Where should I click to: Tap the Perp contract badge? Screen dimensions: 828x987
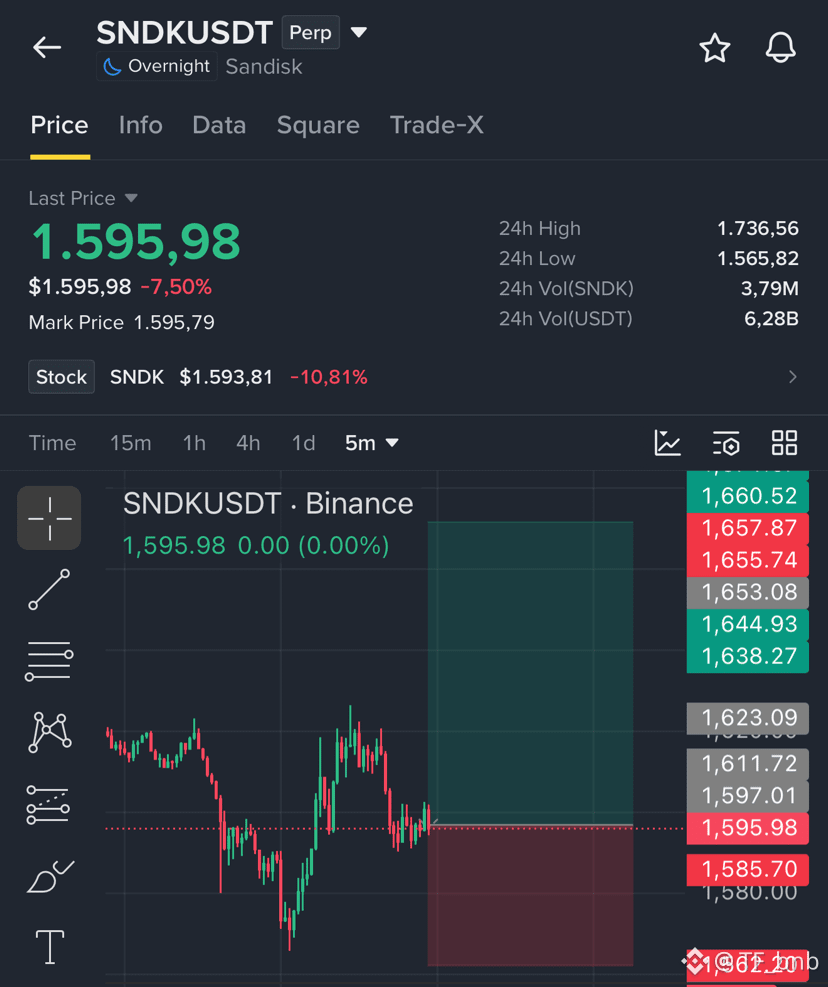tap(310, 32)
